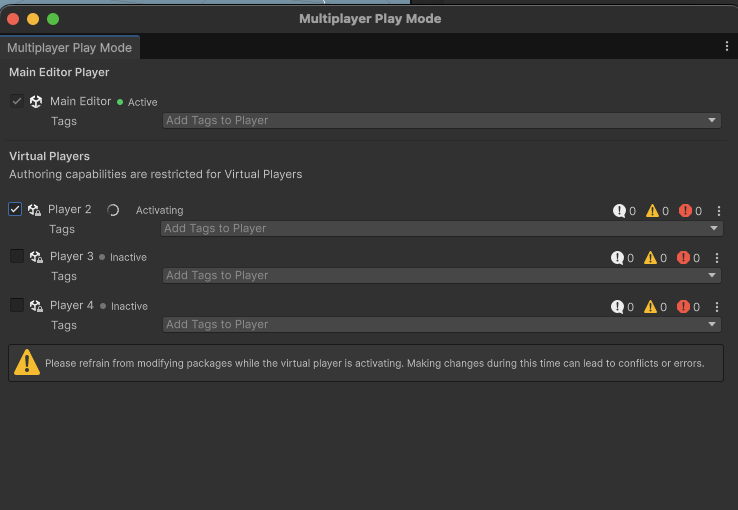
Task: Click the authoring capabilities restricted text
Action: click(156, 175)
